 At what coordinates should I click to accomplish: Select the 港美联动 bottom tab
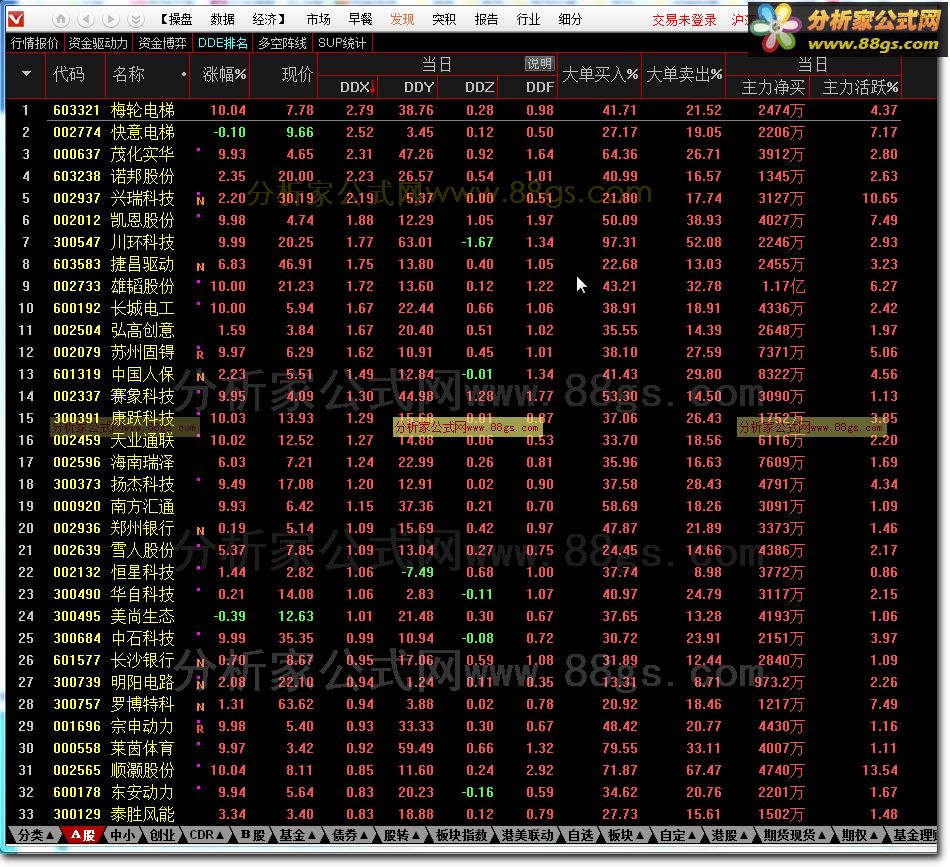point(528,835)
